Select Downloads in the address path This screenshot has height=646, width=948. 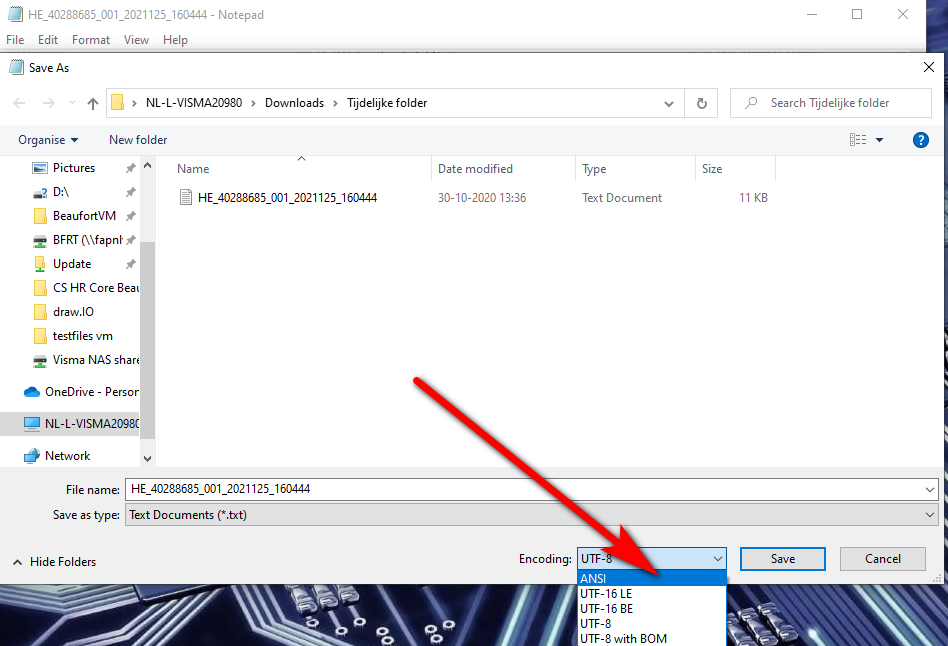294,103
